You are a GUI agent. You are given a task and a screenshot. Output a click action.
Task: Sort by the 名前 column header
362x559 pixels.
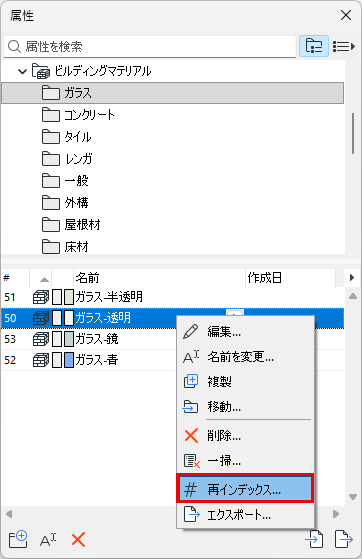pyautogui.click(x=159, y=278)
